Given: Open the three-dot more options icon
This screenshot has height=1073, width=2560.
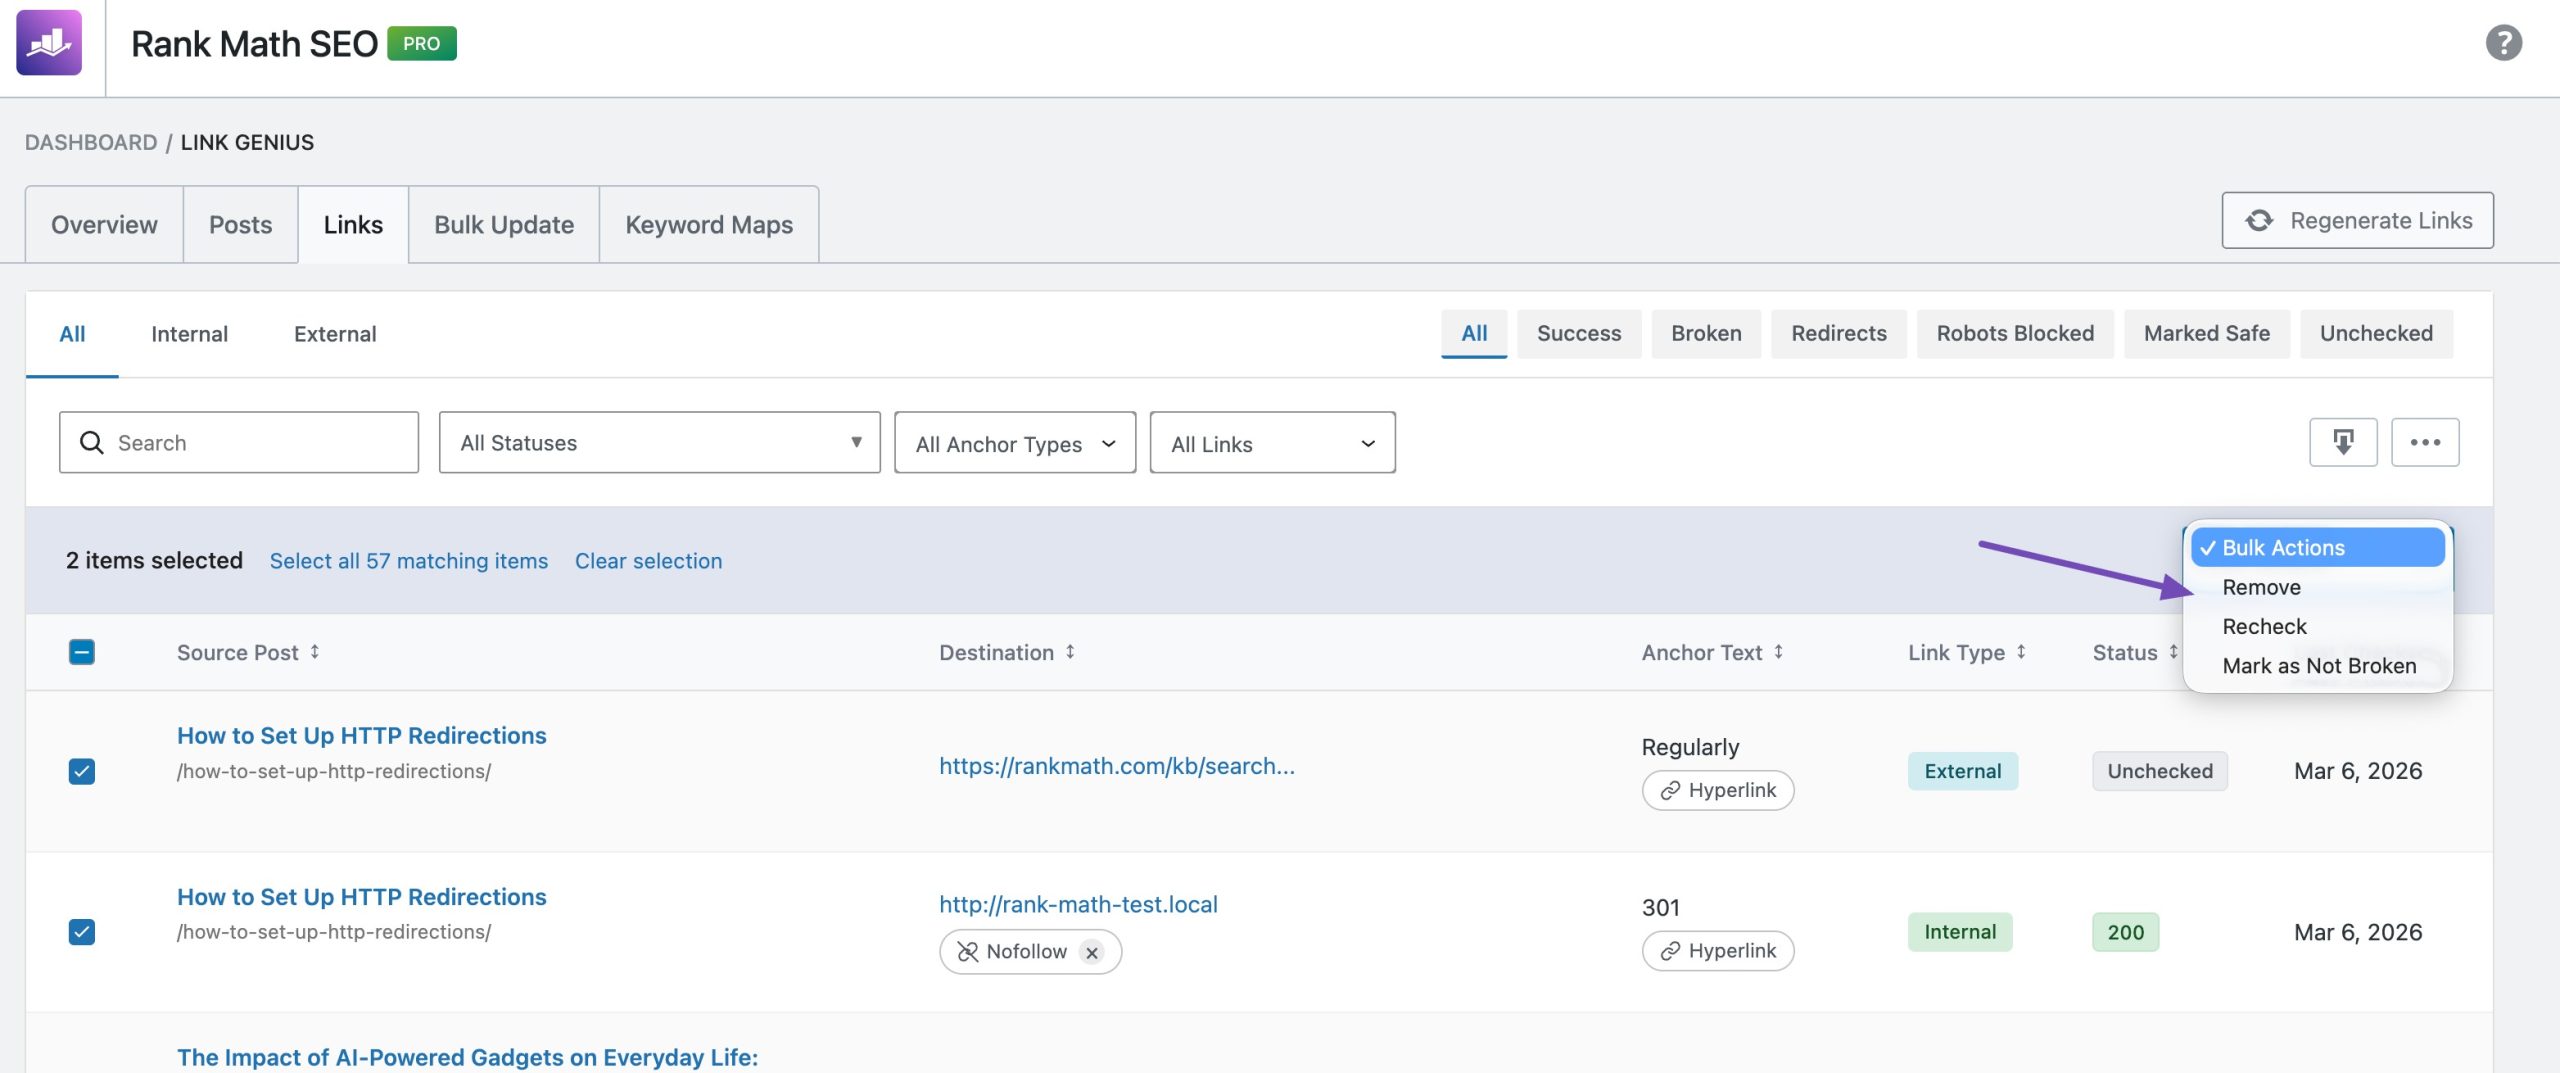Looking at the screenshot, I should point(2425,441).
